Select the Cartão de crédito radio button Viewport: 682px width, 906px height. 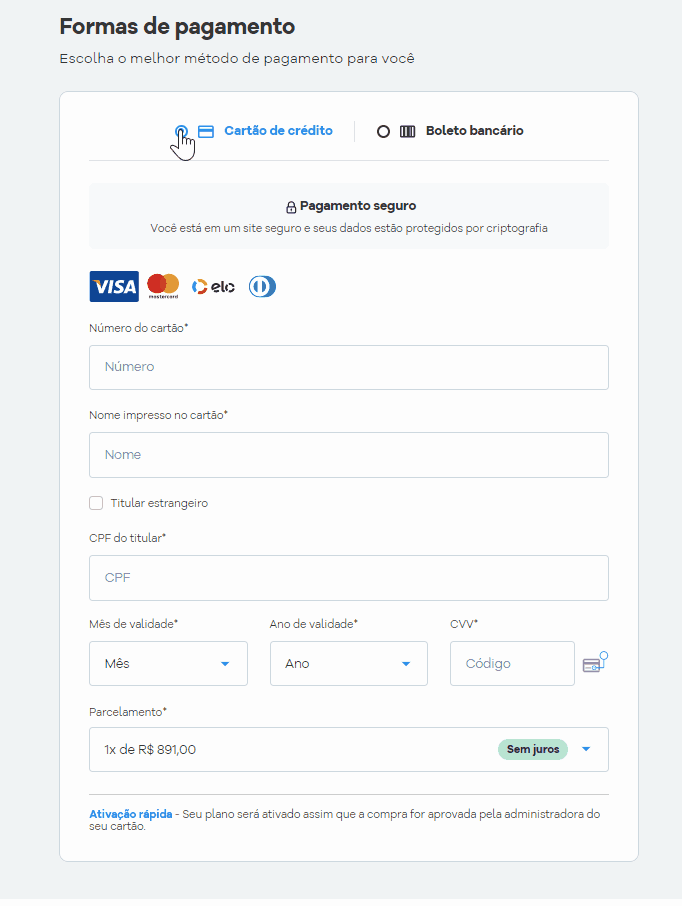pyautogui.click(x=181, y=131)
